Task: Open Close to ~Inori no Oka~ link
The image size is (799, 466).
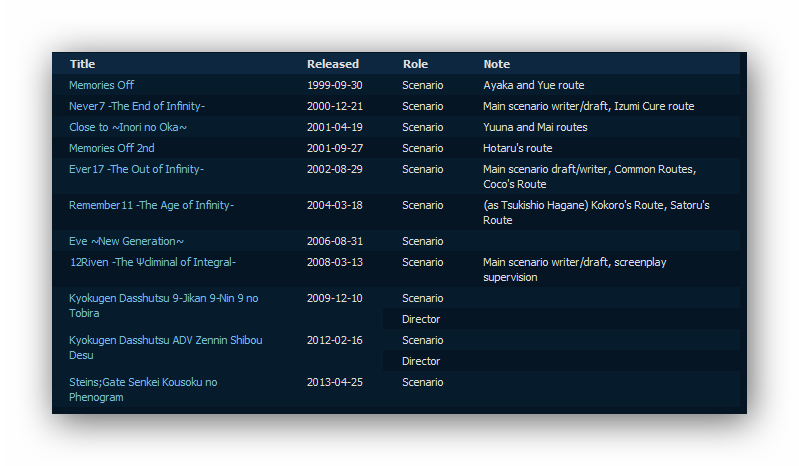Action: click(x=128, y=127)
